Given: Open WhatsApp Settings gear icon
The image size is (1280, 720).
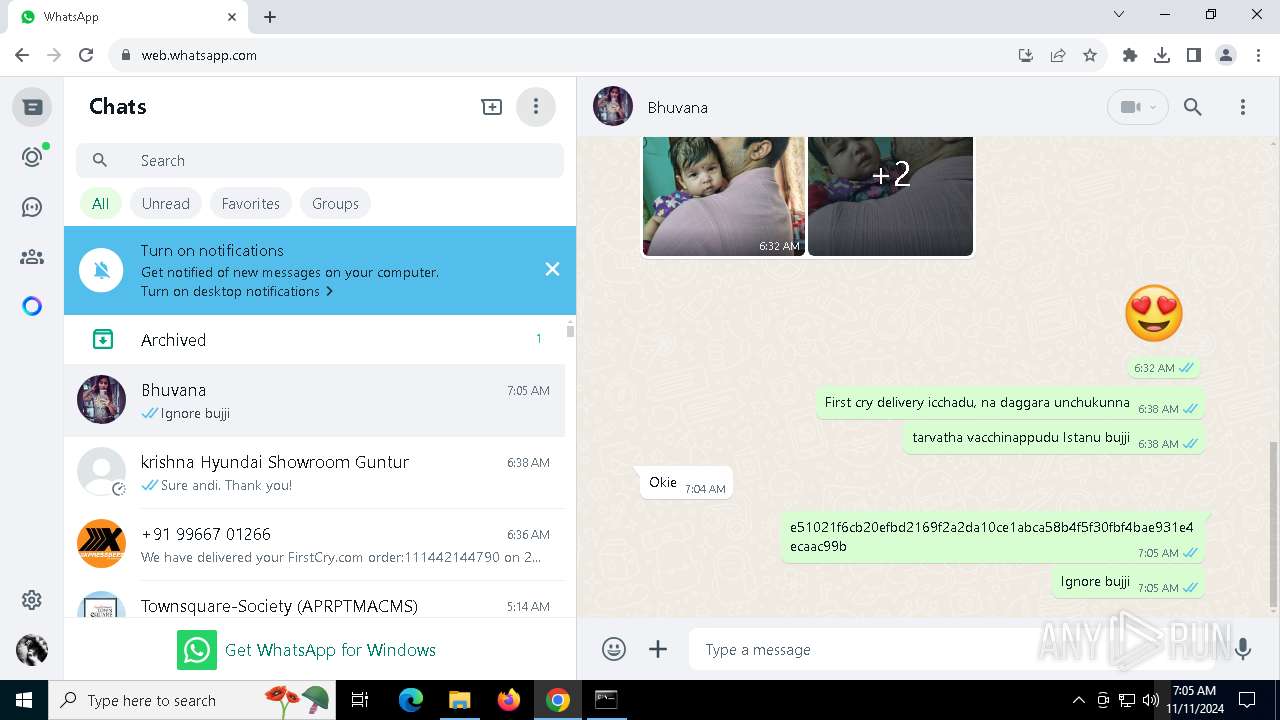Looking at the screenshot, I should pyautogui.click(x=32, y=600).
